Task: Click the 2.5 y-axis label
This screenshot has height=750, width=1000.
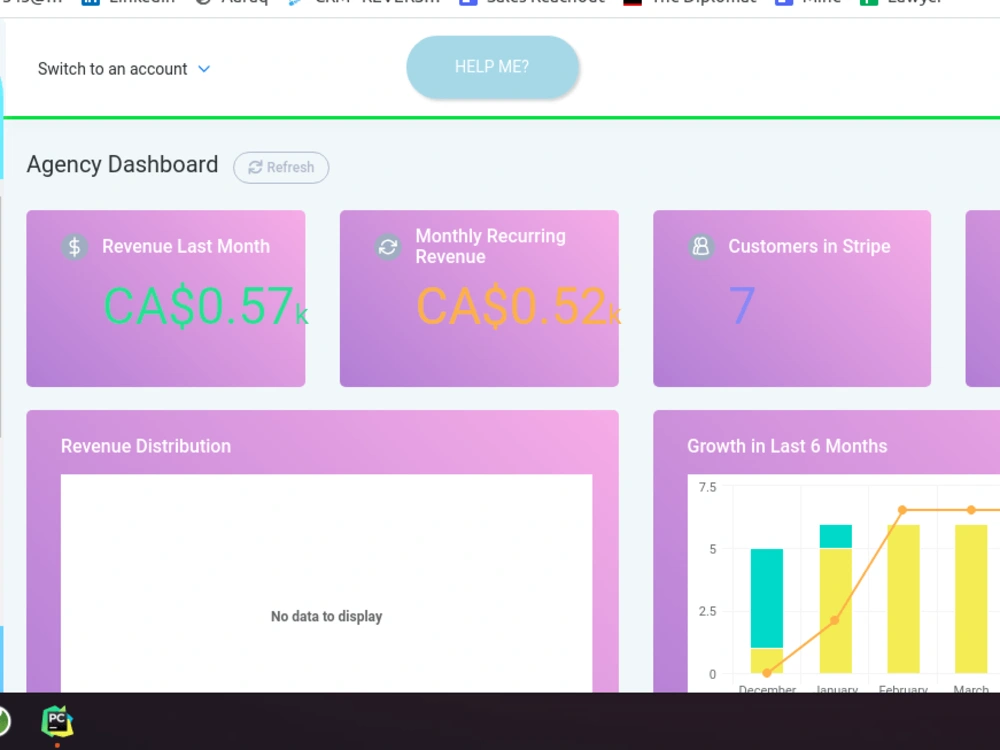Action: [707, 612]
